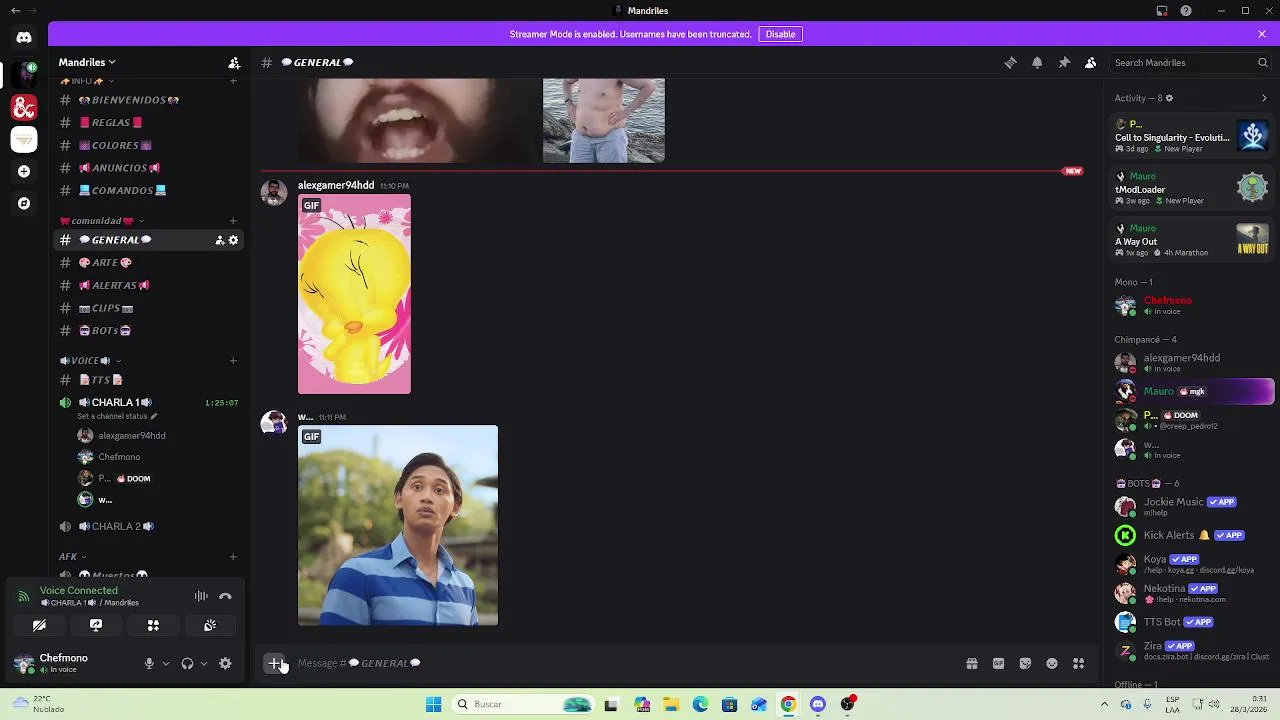Collapse the AFK category
The image size is (1280, 720).
pyautogui.click(x=72, y=557)
